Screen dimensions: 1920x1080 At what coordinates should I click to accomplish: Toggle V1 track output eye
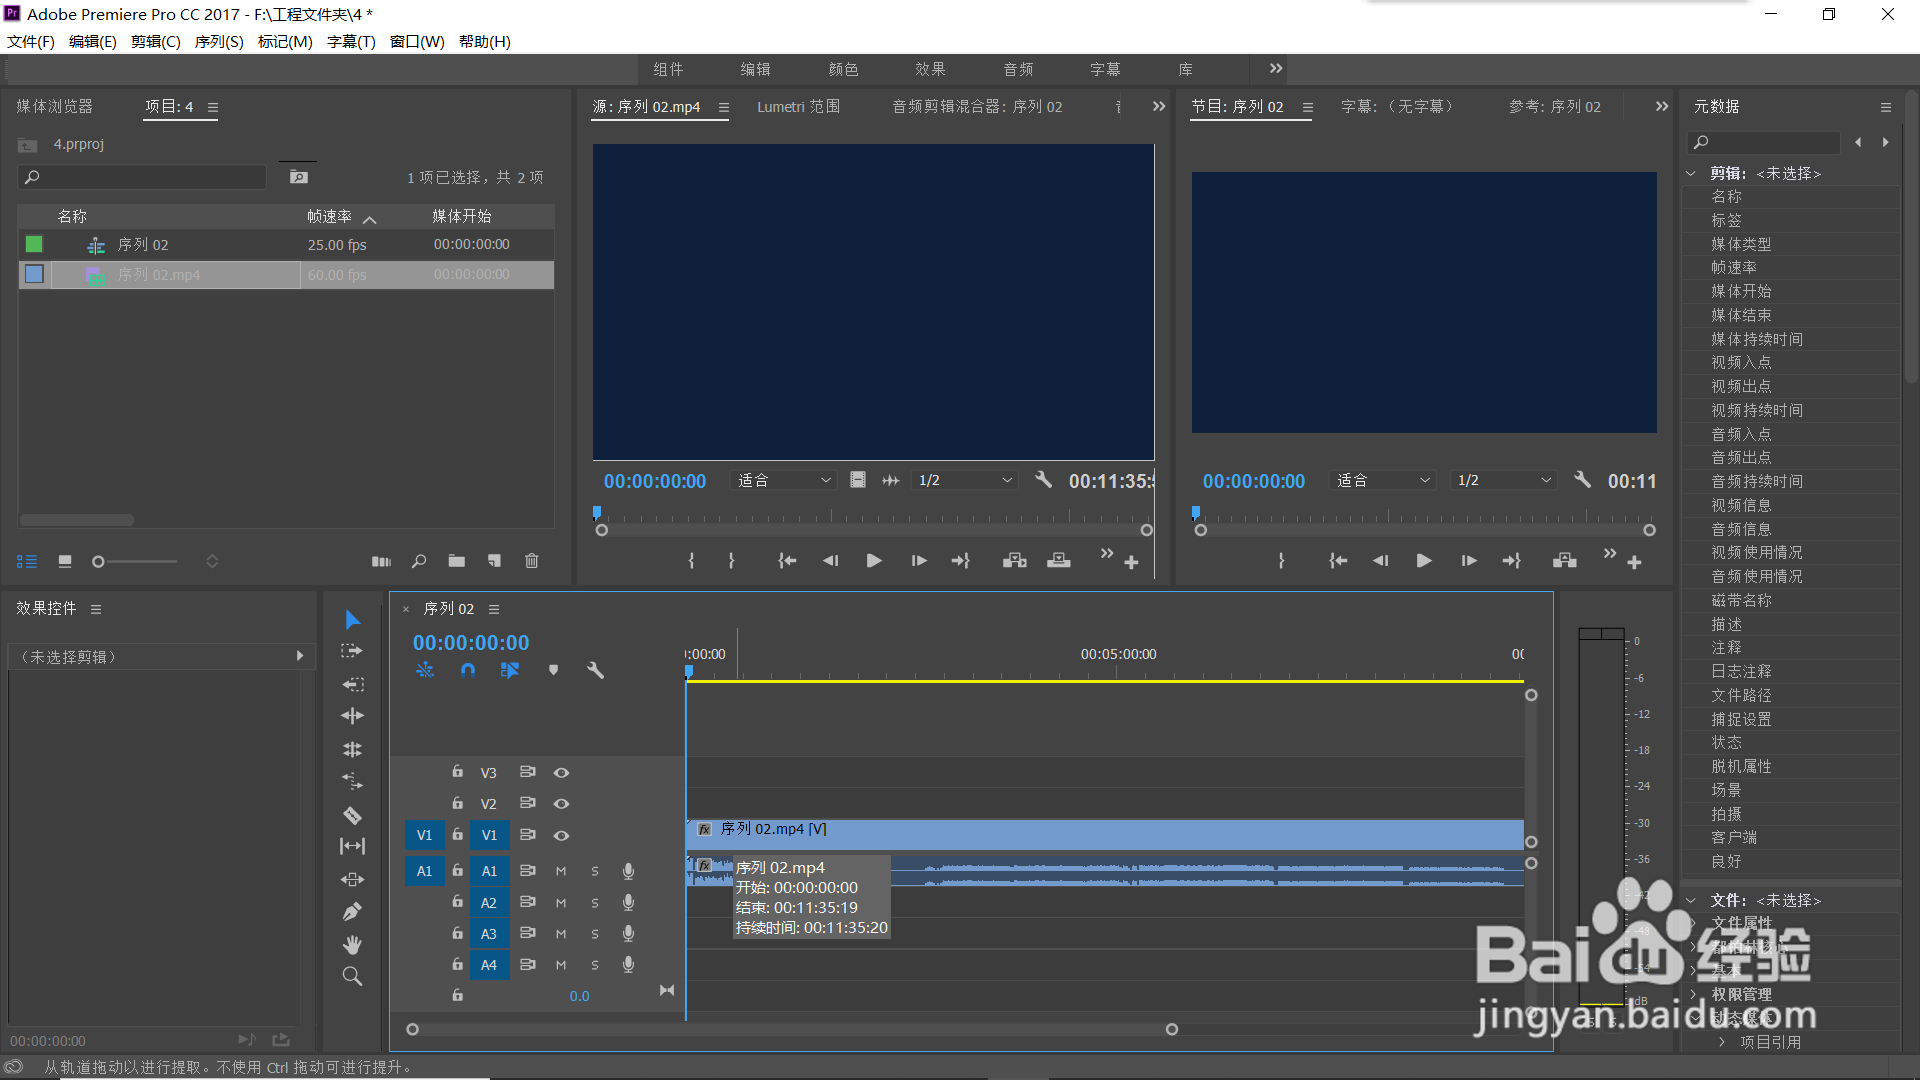click(561, 836)
